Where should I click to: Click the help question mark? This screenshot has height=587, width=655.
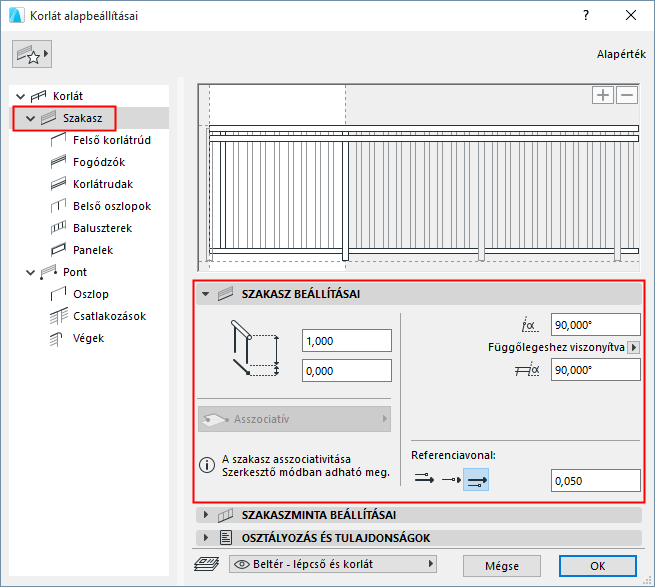(586, 15)
